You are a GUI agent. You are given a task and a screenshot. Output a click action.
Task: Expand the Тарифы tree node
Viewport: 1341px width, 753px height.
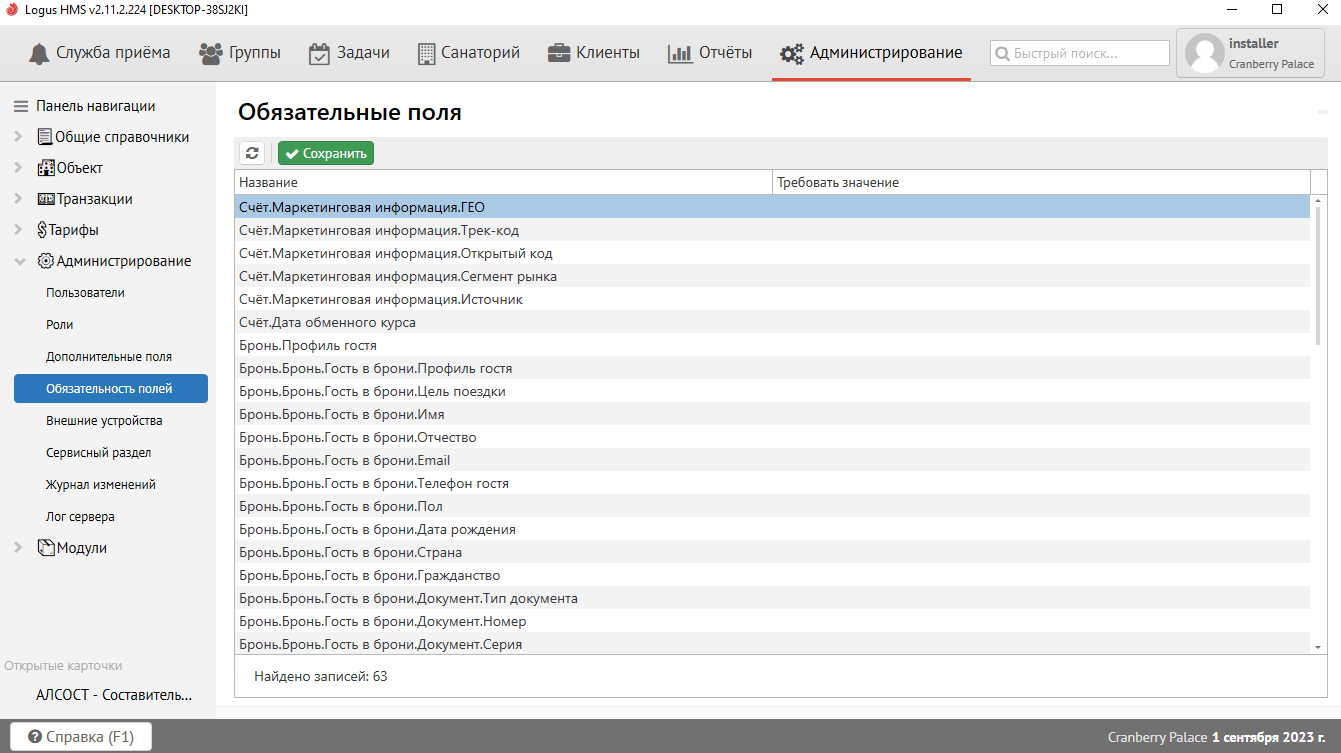(19, 230)
